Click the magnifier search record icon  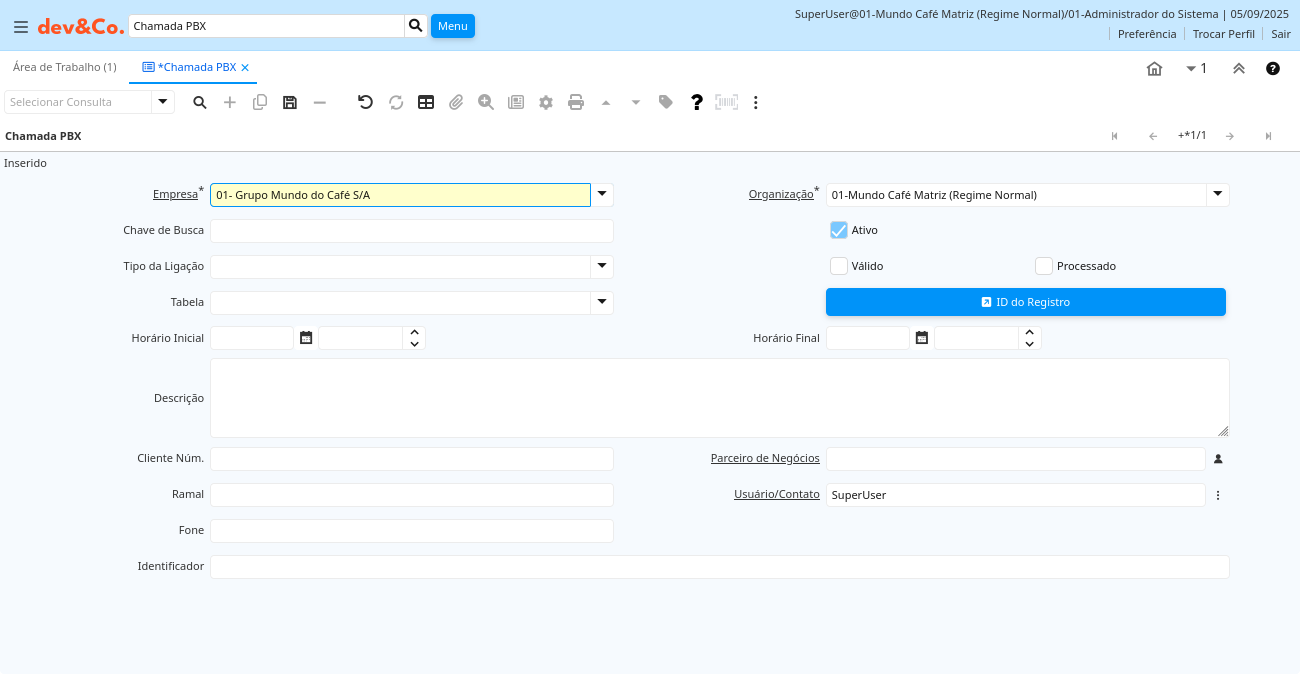click(x=200, y=102)
